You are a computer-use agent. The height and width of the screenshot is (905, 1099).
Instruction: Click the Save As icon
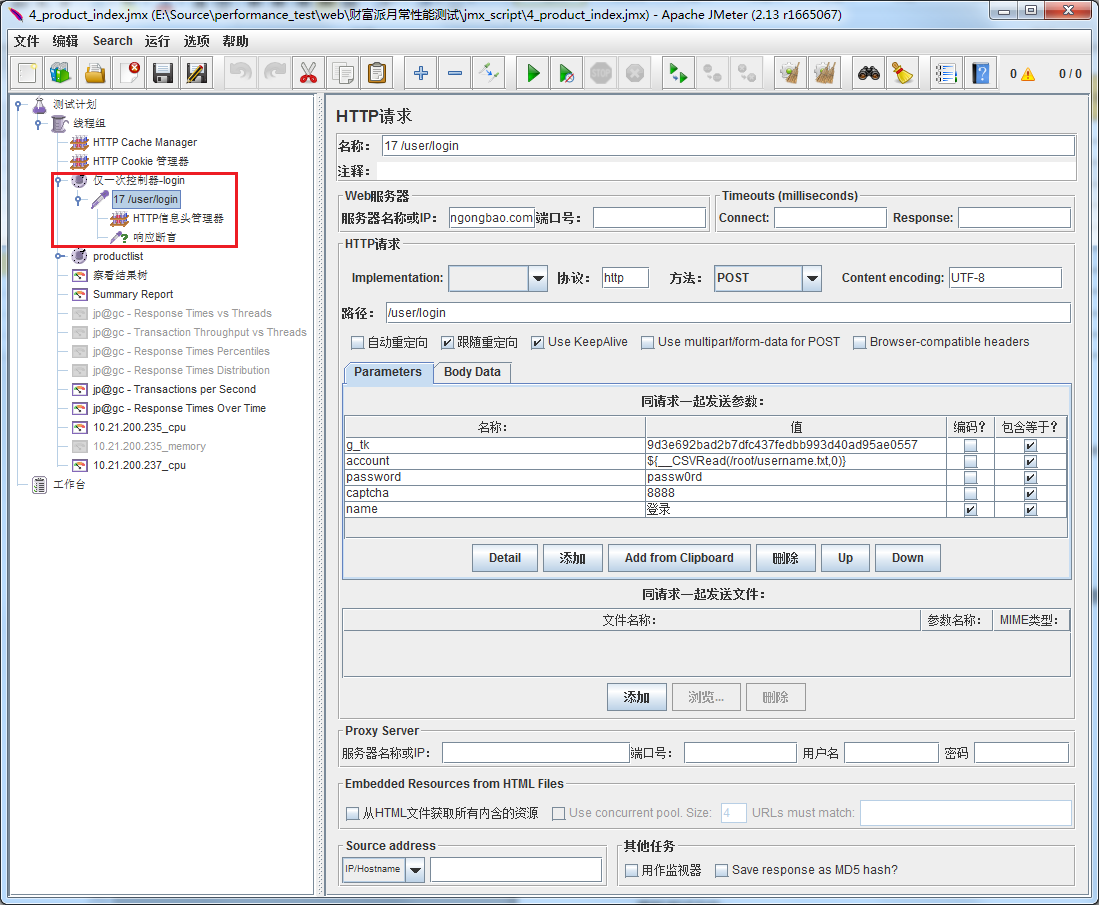click(x=197, y=73)
